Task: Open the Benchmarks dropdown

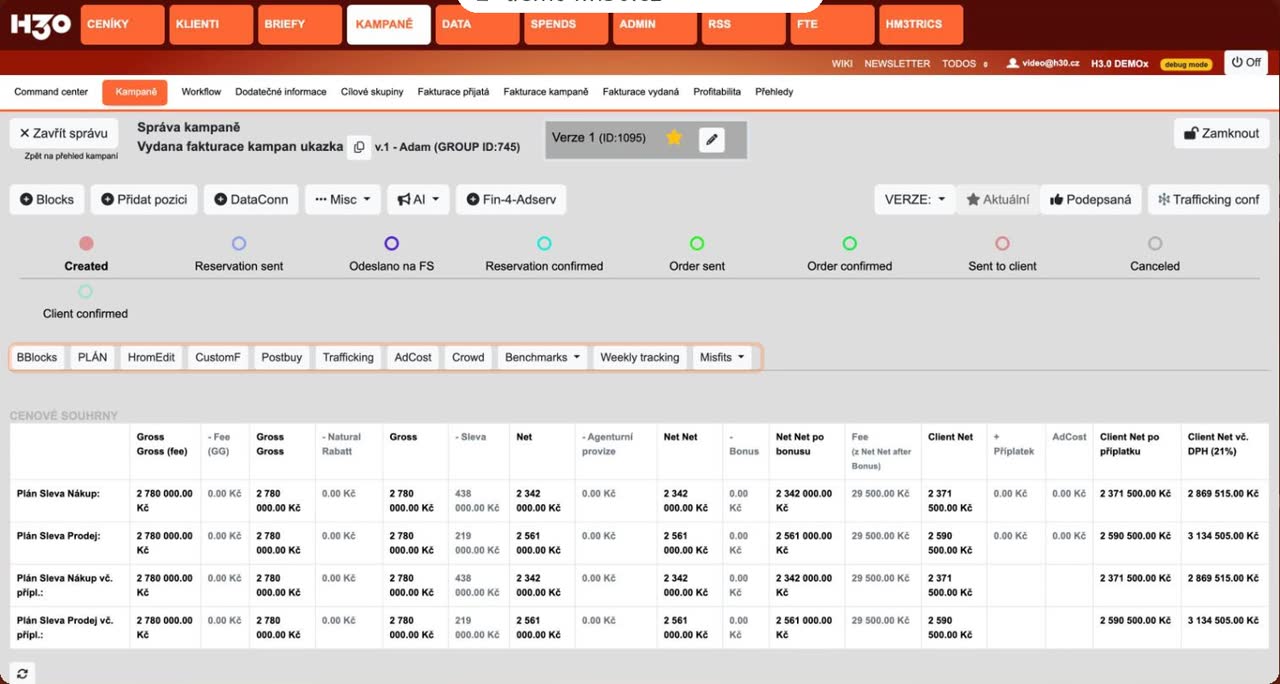Action: 543,357
